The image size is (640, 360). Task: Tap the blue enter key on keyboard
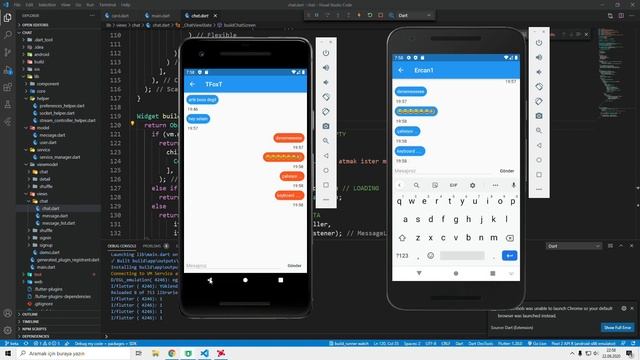click(x=509, y=256)
